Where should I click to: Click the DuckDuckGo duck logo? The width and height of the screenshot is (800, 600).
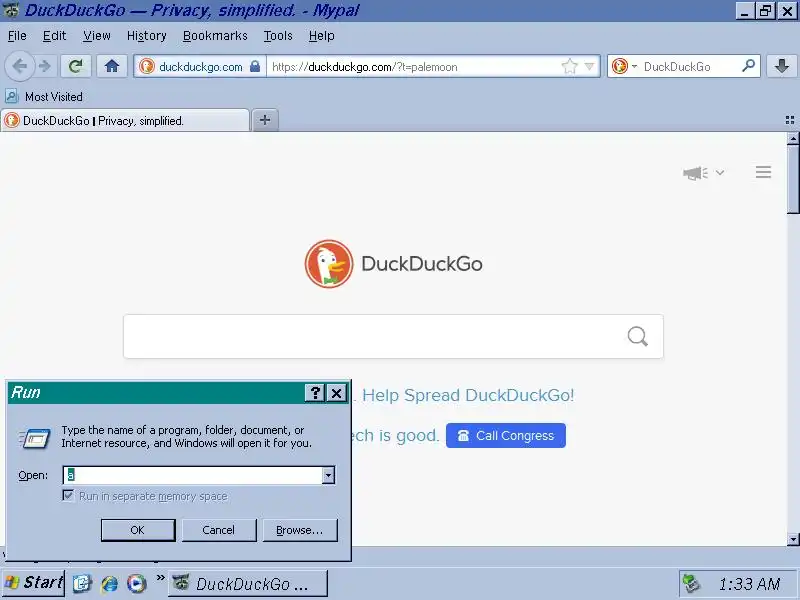tap(329, 264)
